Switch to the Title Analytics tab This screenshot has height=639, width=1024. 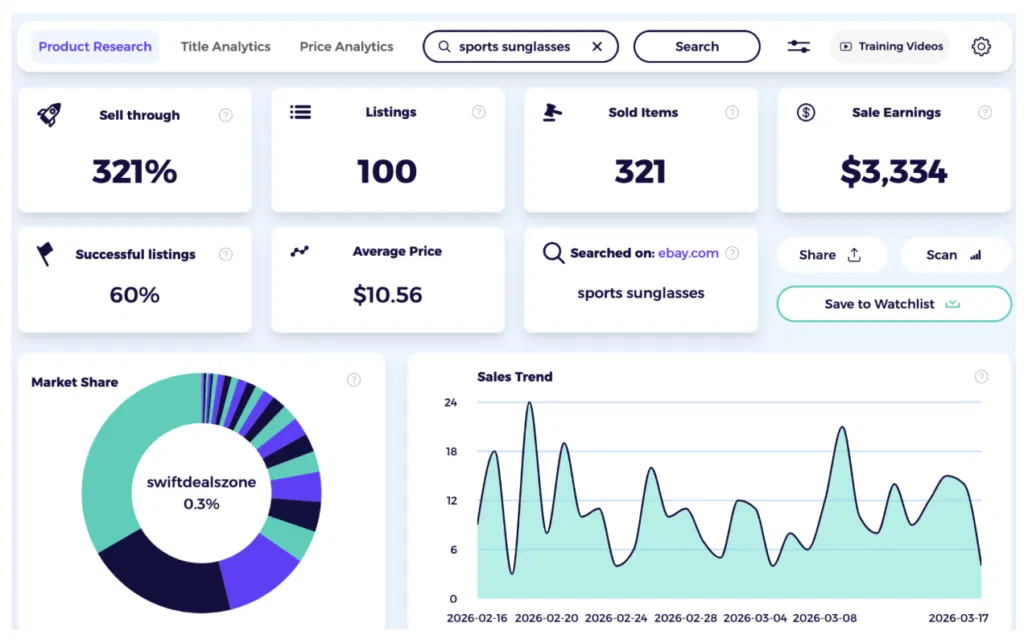pos(225,46)
